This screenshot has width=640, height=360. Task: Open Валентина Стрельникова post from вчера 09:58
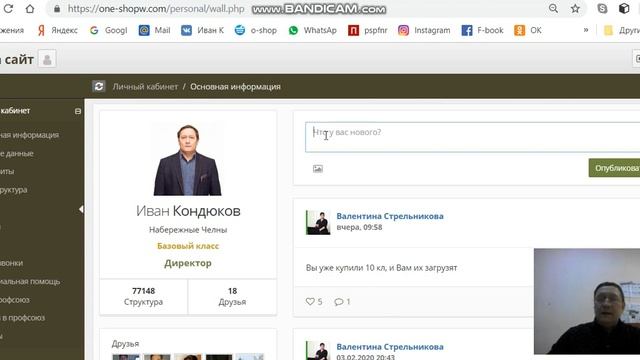click(390, 216)
